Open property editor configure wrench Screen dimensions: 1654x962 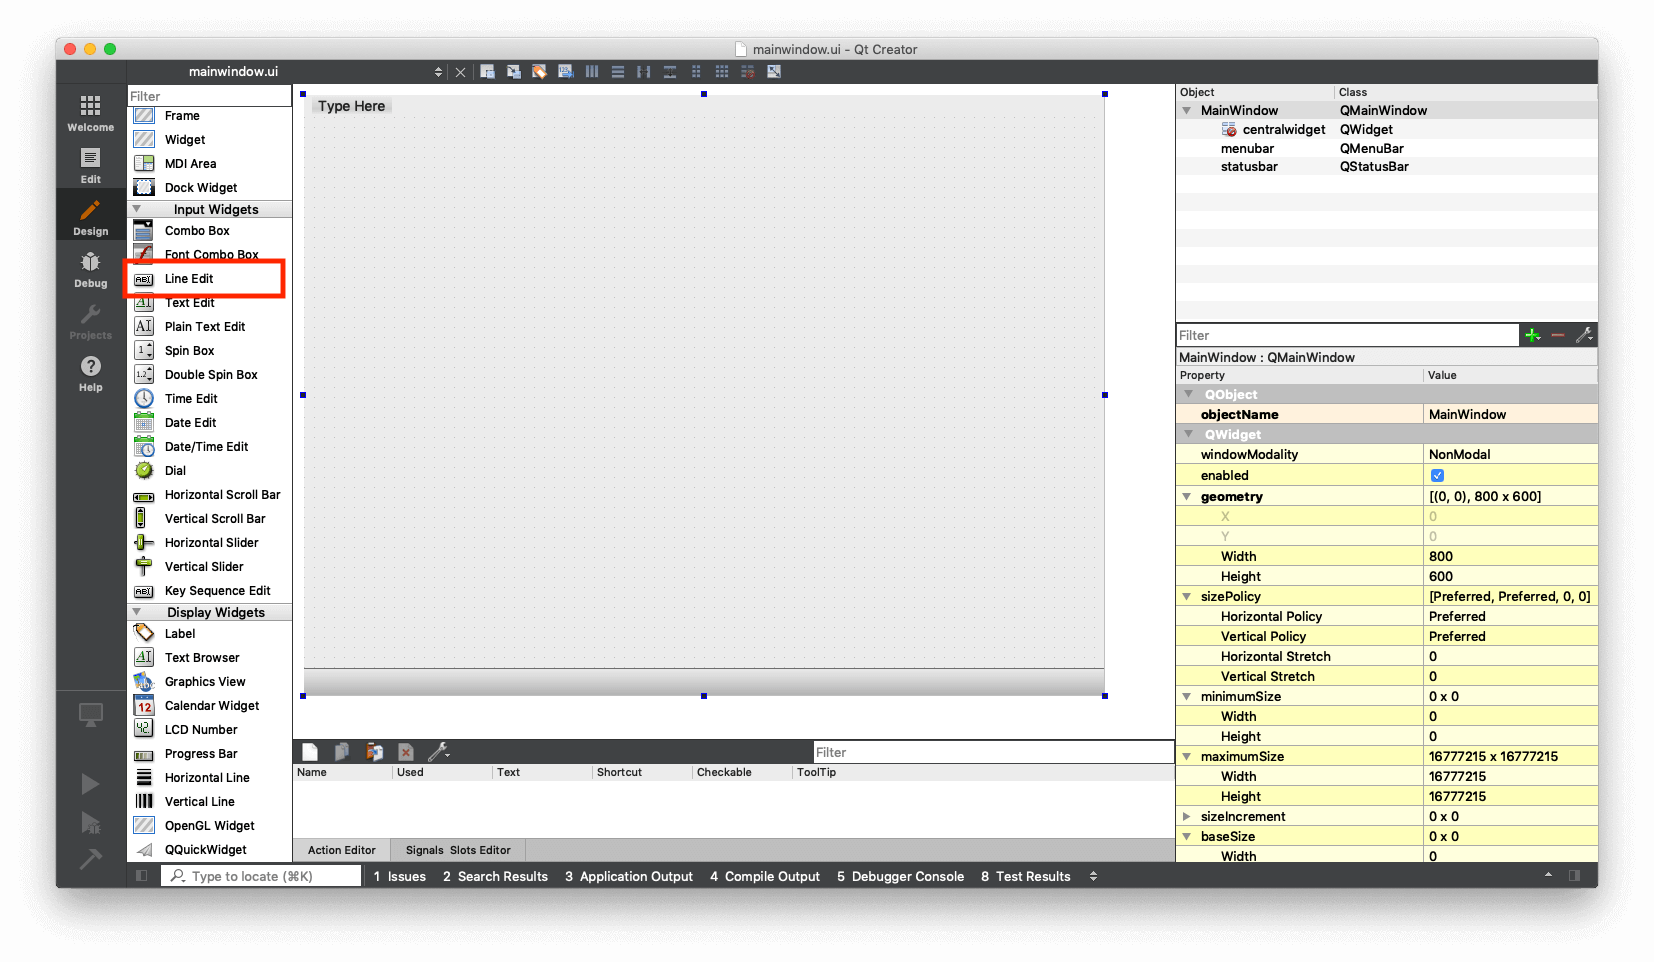click(x=1584, y=335)
